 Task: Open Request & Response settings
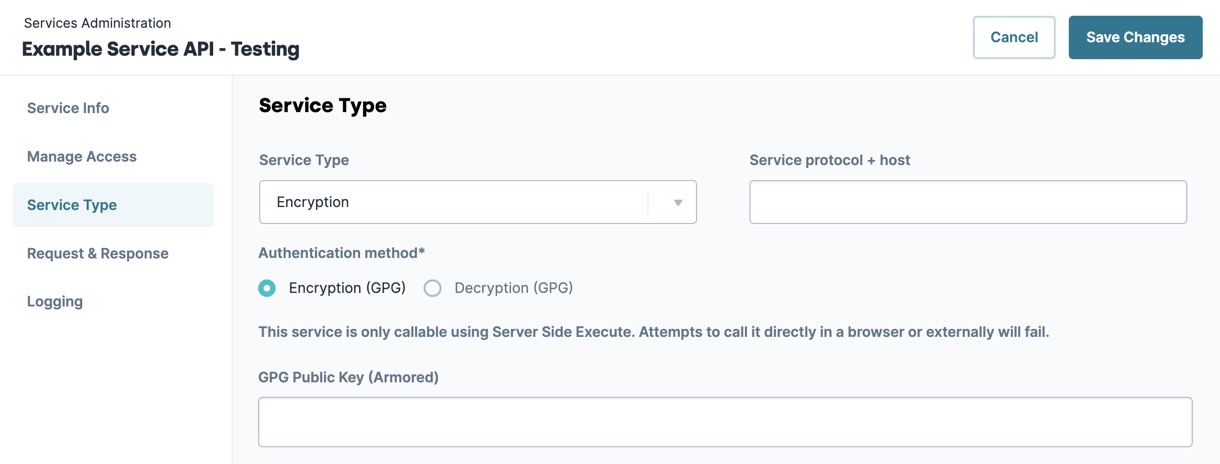tap(98, 253)
